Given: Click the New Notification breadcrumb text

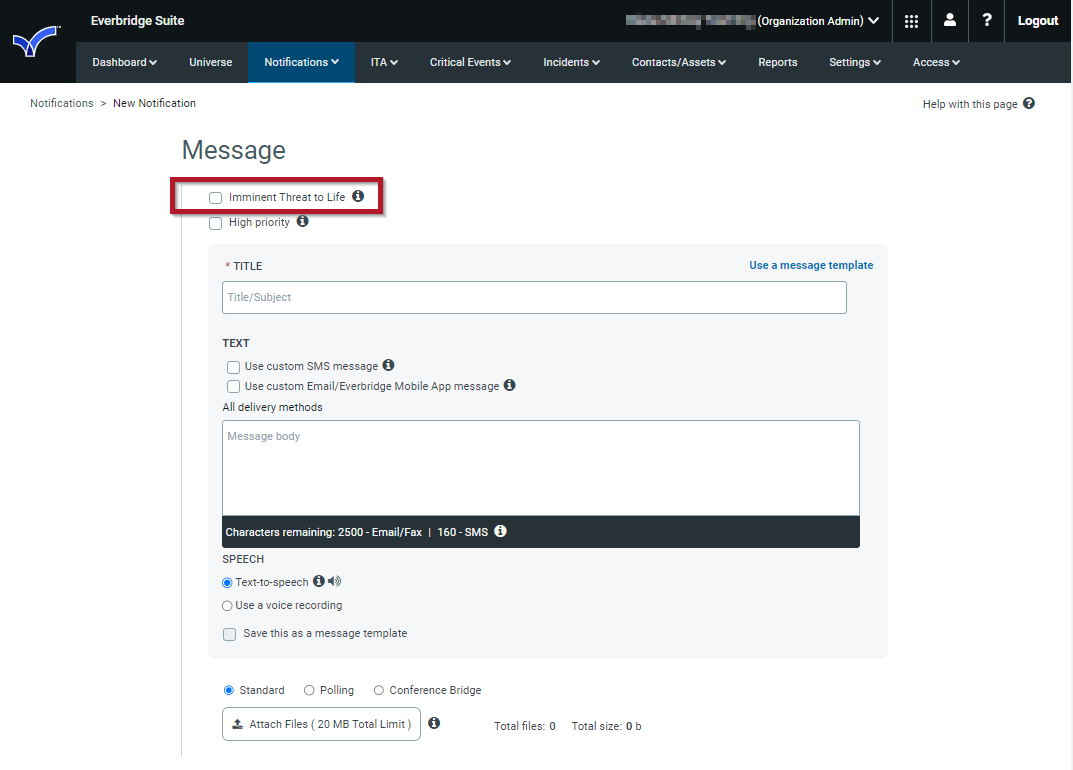Looking at the screenshot, I should (154, 103).
